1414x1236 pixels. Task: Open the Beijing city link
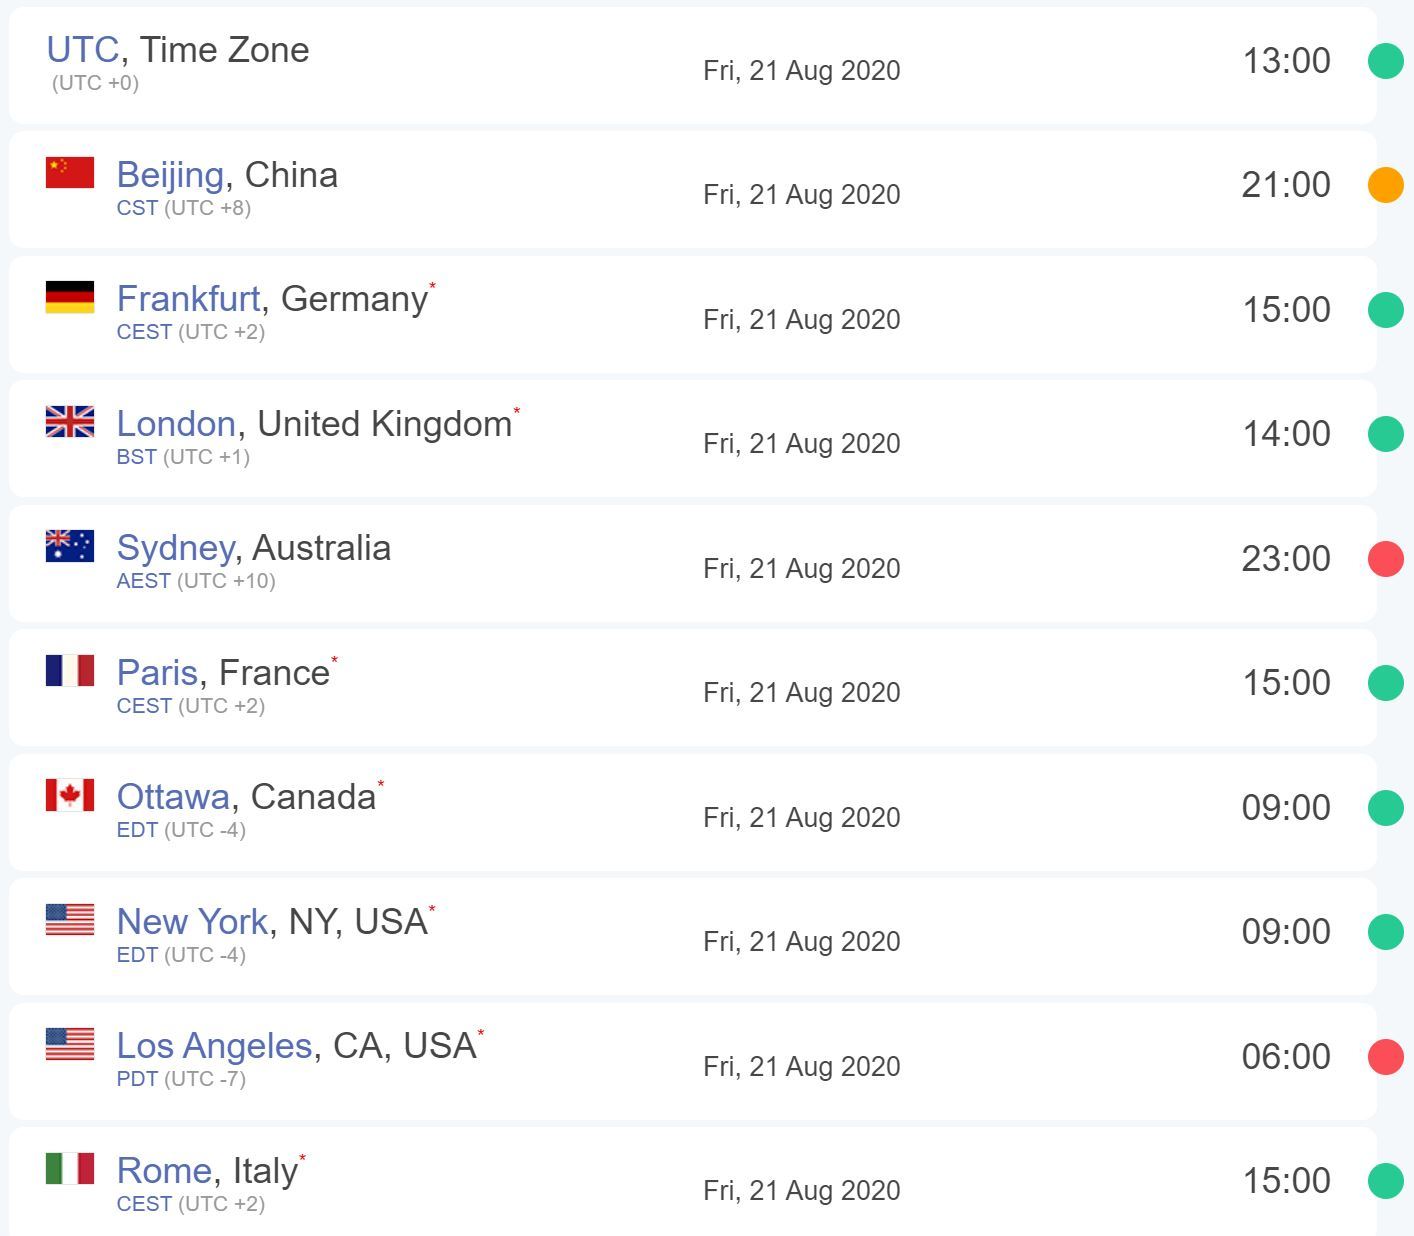(x=170, y=175)
